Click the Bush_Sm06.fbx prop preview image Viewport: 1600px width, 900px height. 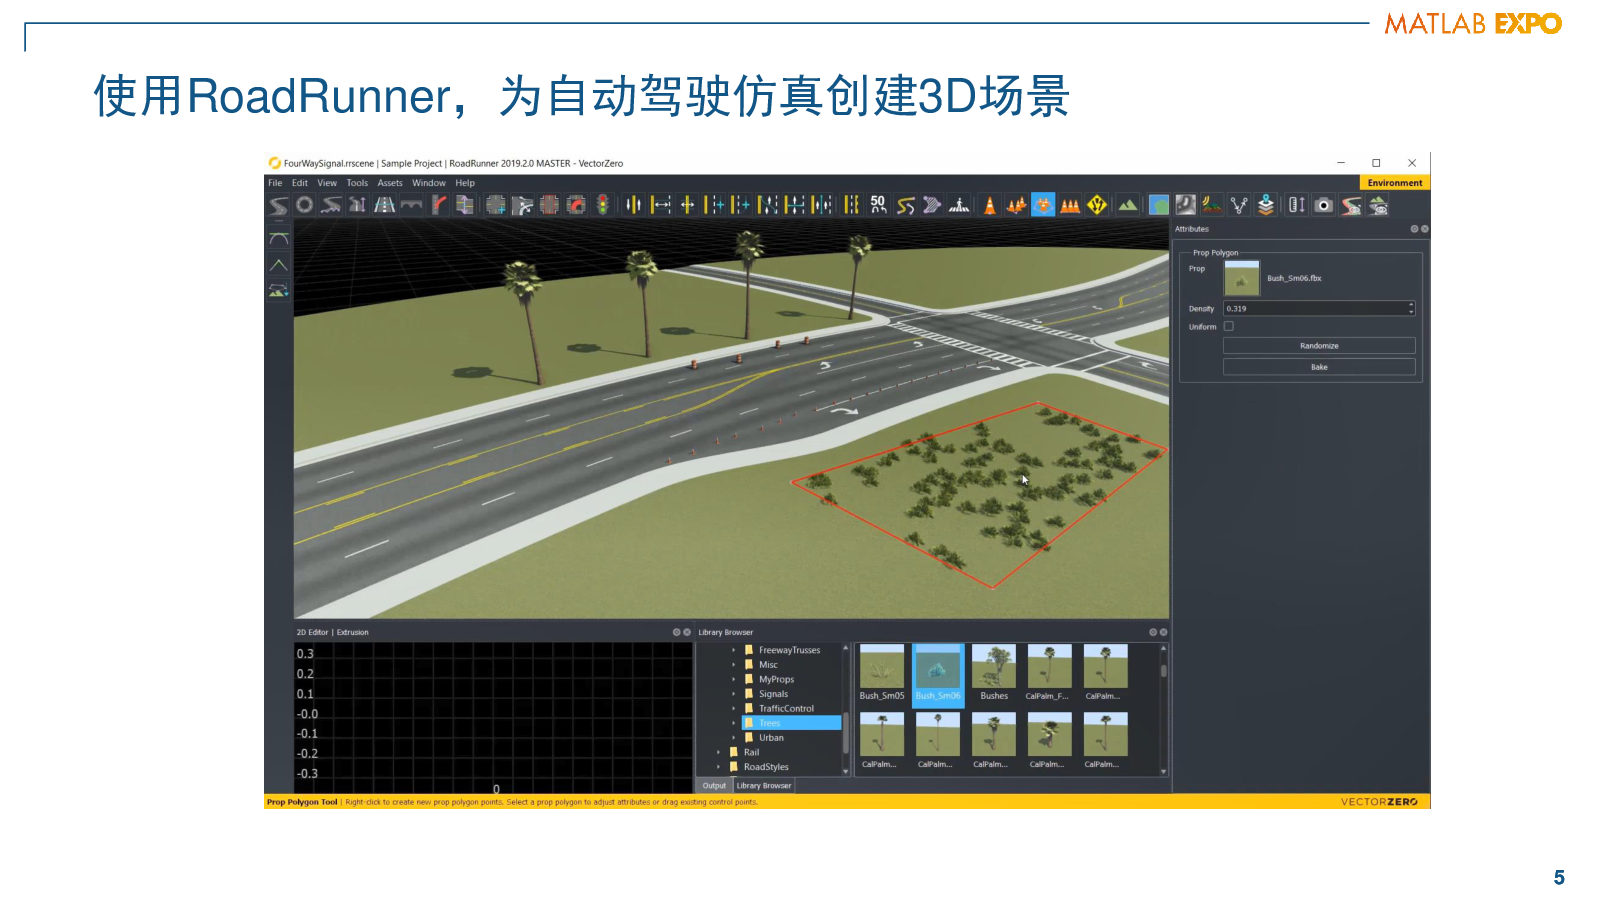(x=1242, y=278)
